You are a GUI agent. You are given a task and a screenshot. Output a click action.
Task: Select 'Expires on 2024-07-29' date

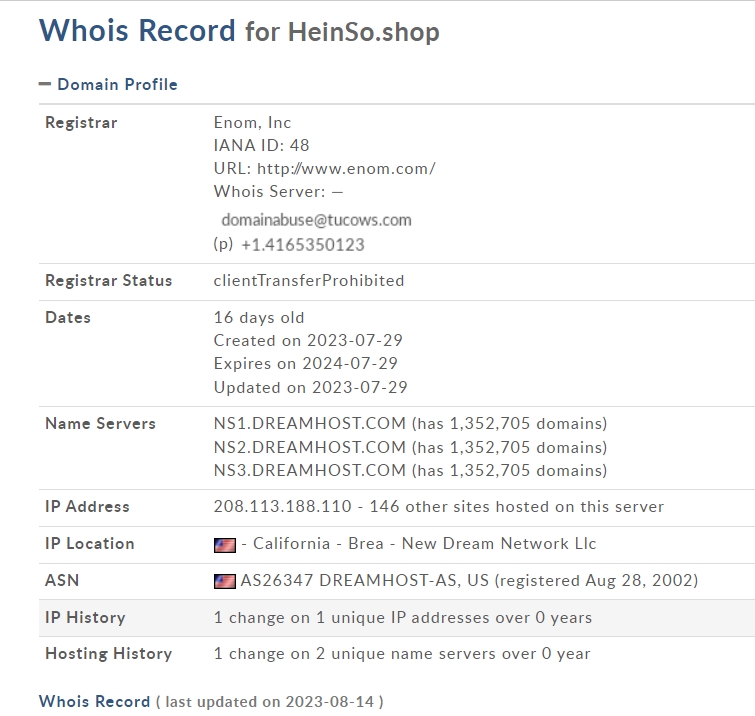coord(306,364)
